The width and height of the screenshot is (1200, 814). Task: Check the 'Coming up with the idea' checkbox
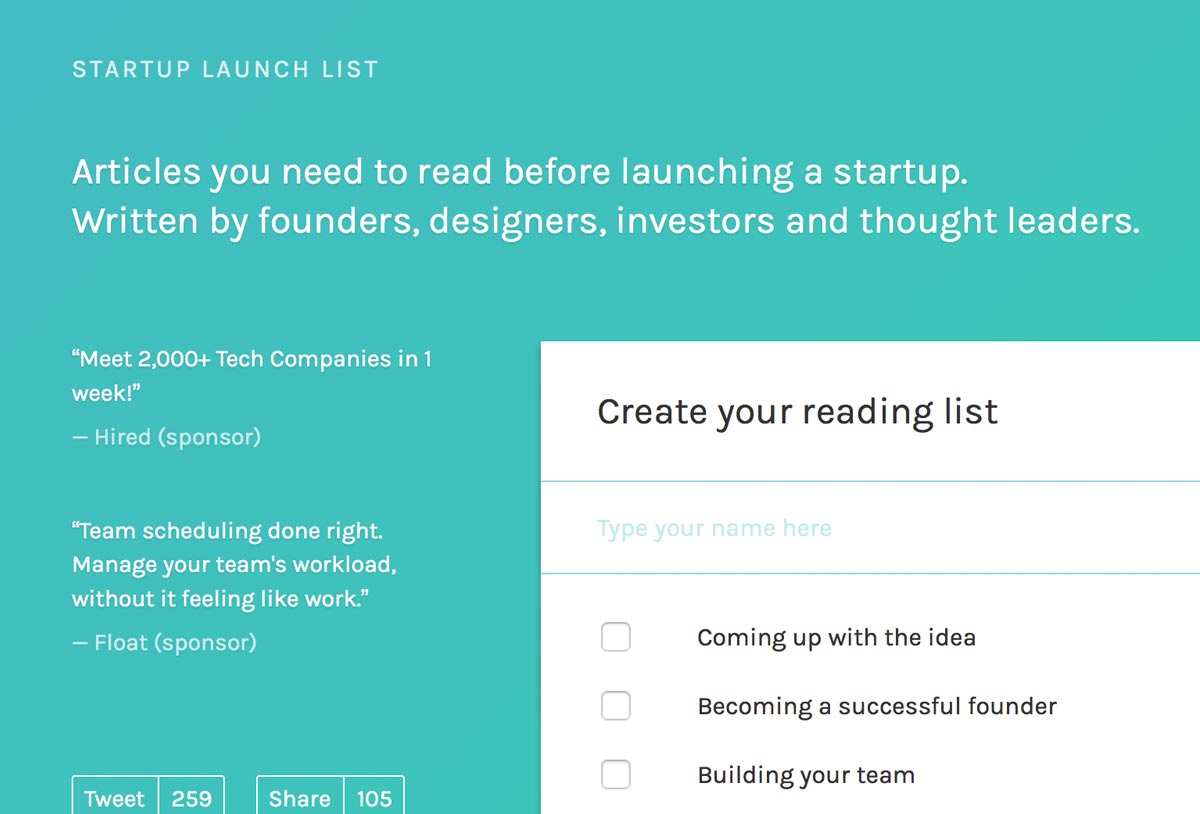[x=616, y=637]
